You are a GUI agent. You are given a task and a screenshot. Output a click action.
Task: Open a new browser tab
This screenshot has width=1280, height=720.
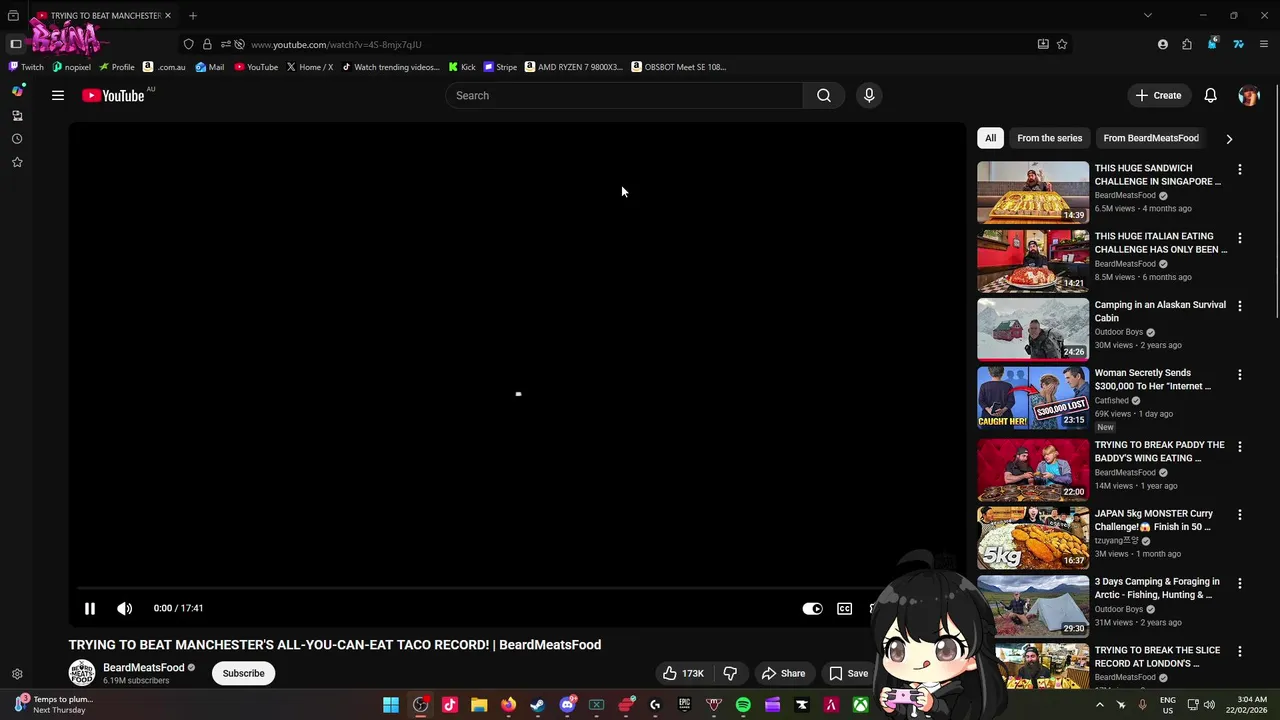pyautogui.click(x=193, y=15)
